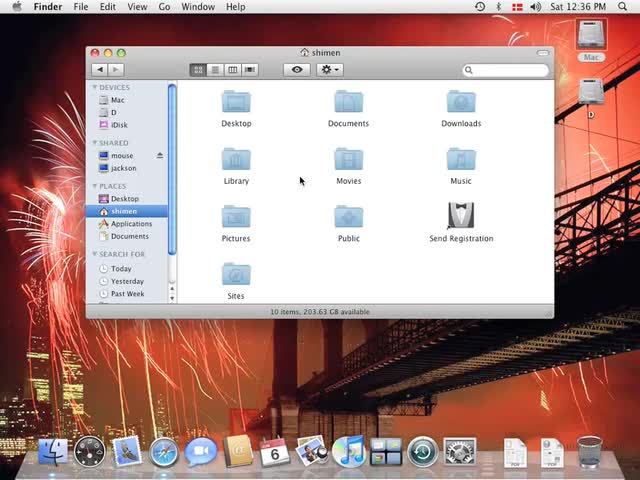This screenshot has width=640, height=480.
Task: Open the input source flag menu
Action: tap(517, 7)
